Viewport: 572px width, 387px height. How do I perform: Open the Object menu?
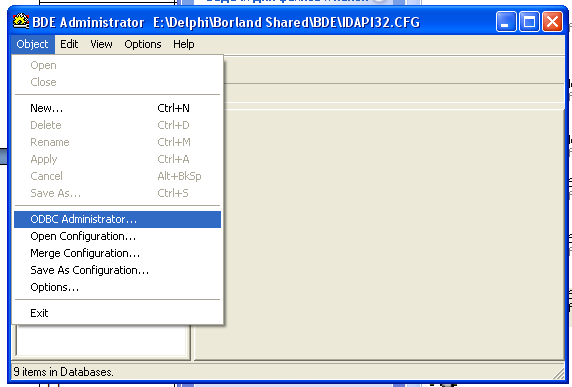click(32, 44)
